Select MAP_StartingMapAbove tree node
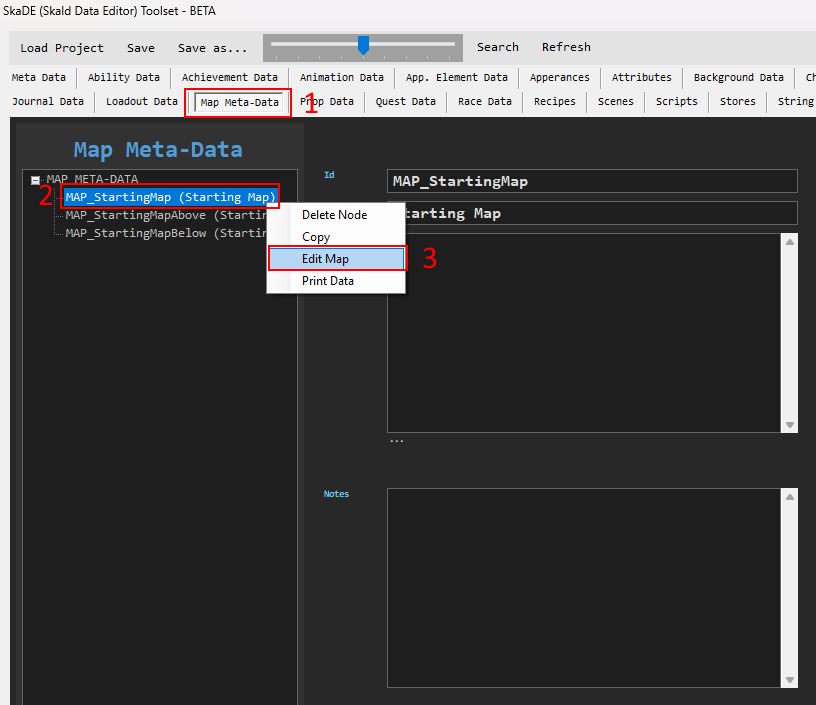Viewport: 816px width, 705px height. (x=165, y=215)
